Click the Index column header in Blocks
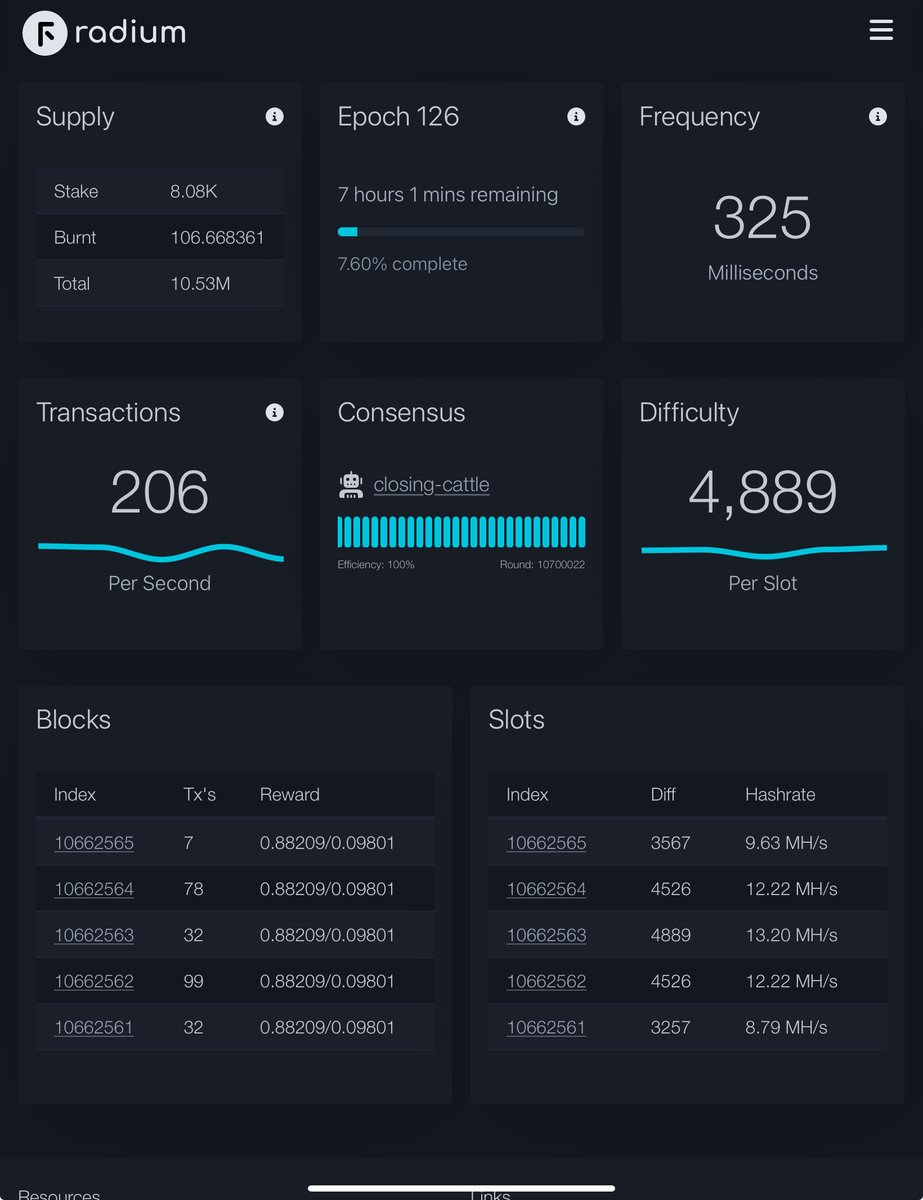The image size is (923, 1200). tap(75, 795)
